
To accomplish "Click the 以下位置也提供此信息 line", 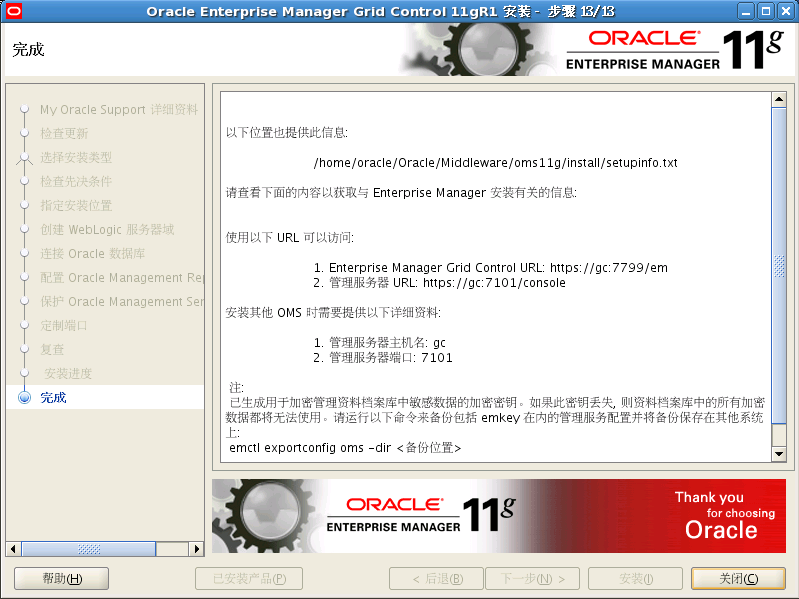I will click(x=287, y=133).
